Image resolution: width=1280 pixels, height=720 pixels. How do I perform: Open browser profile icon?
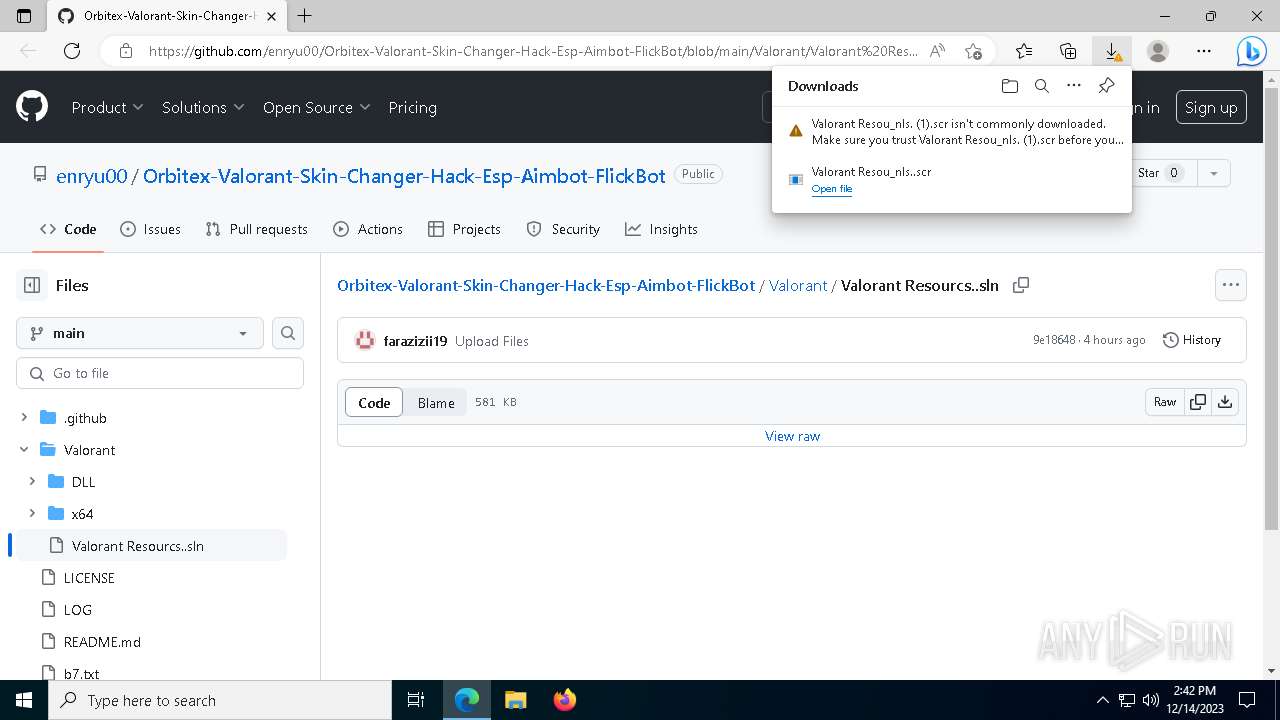[1158, 51]
